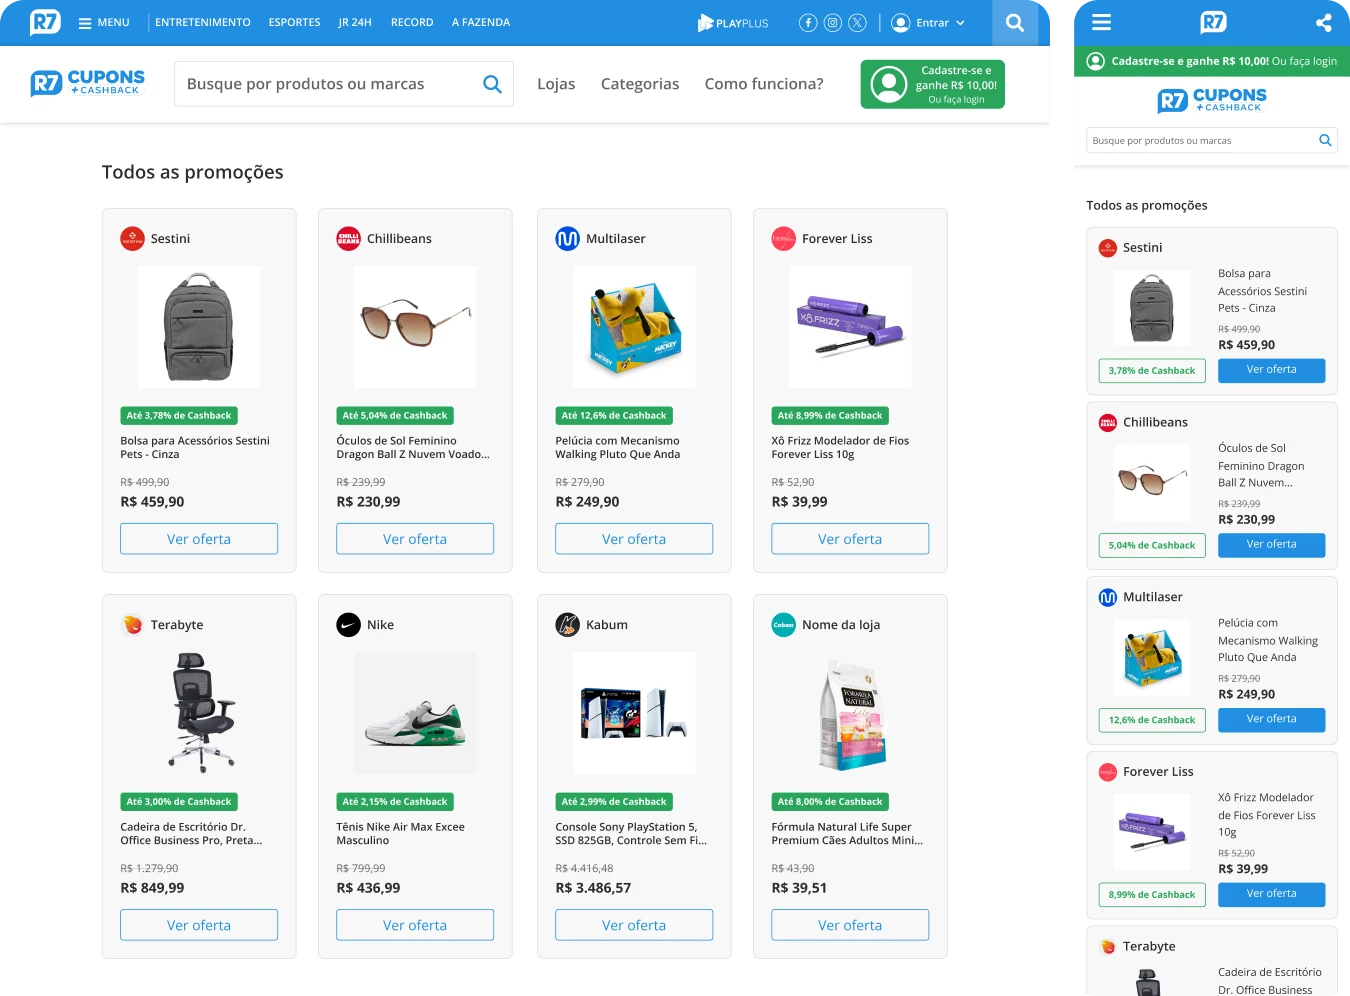Open the ESPORTES section

(294, 22)
